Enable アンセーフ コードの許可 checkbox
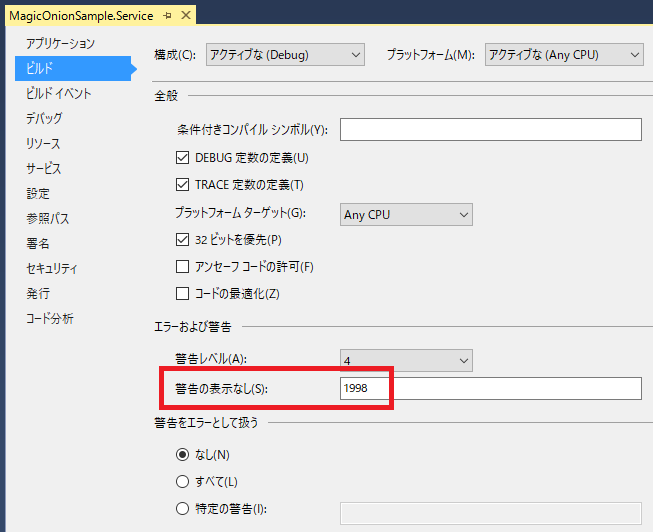Screen dimensions: 653x532 [182, 267]
